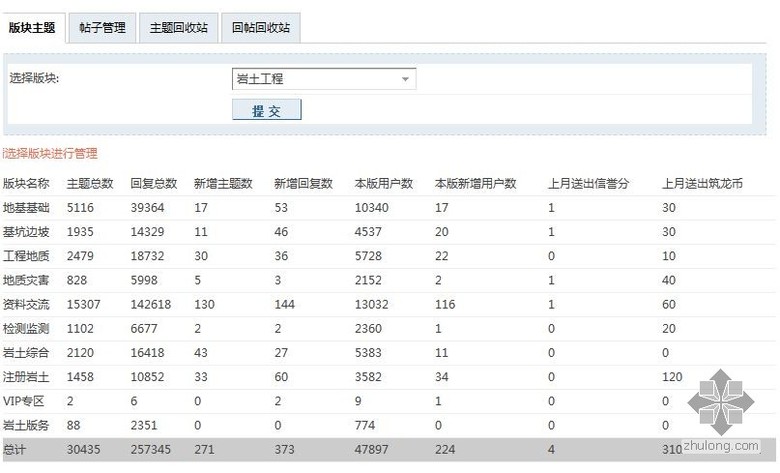Screen dimensions: 780x473
Task: Select the 检测监测 board name
Action: point(26,328)
